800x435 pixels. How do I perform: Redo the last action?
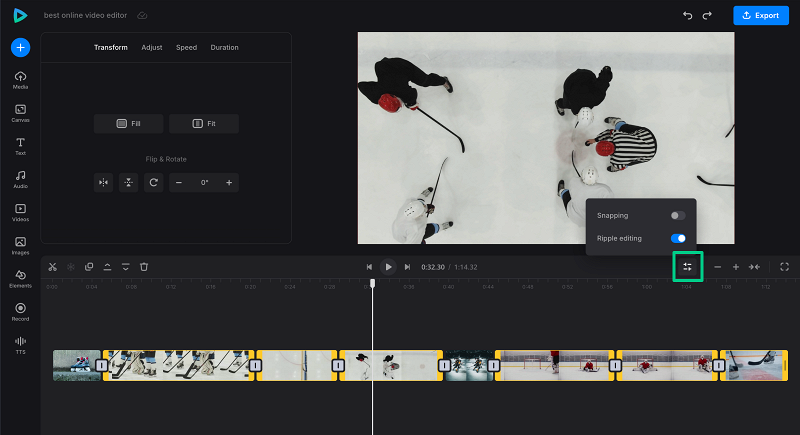tap(707, 15)
